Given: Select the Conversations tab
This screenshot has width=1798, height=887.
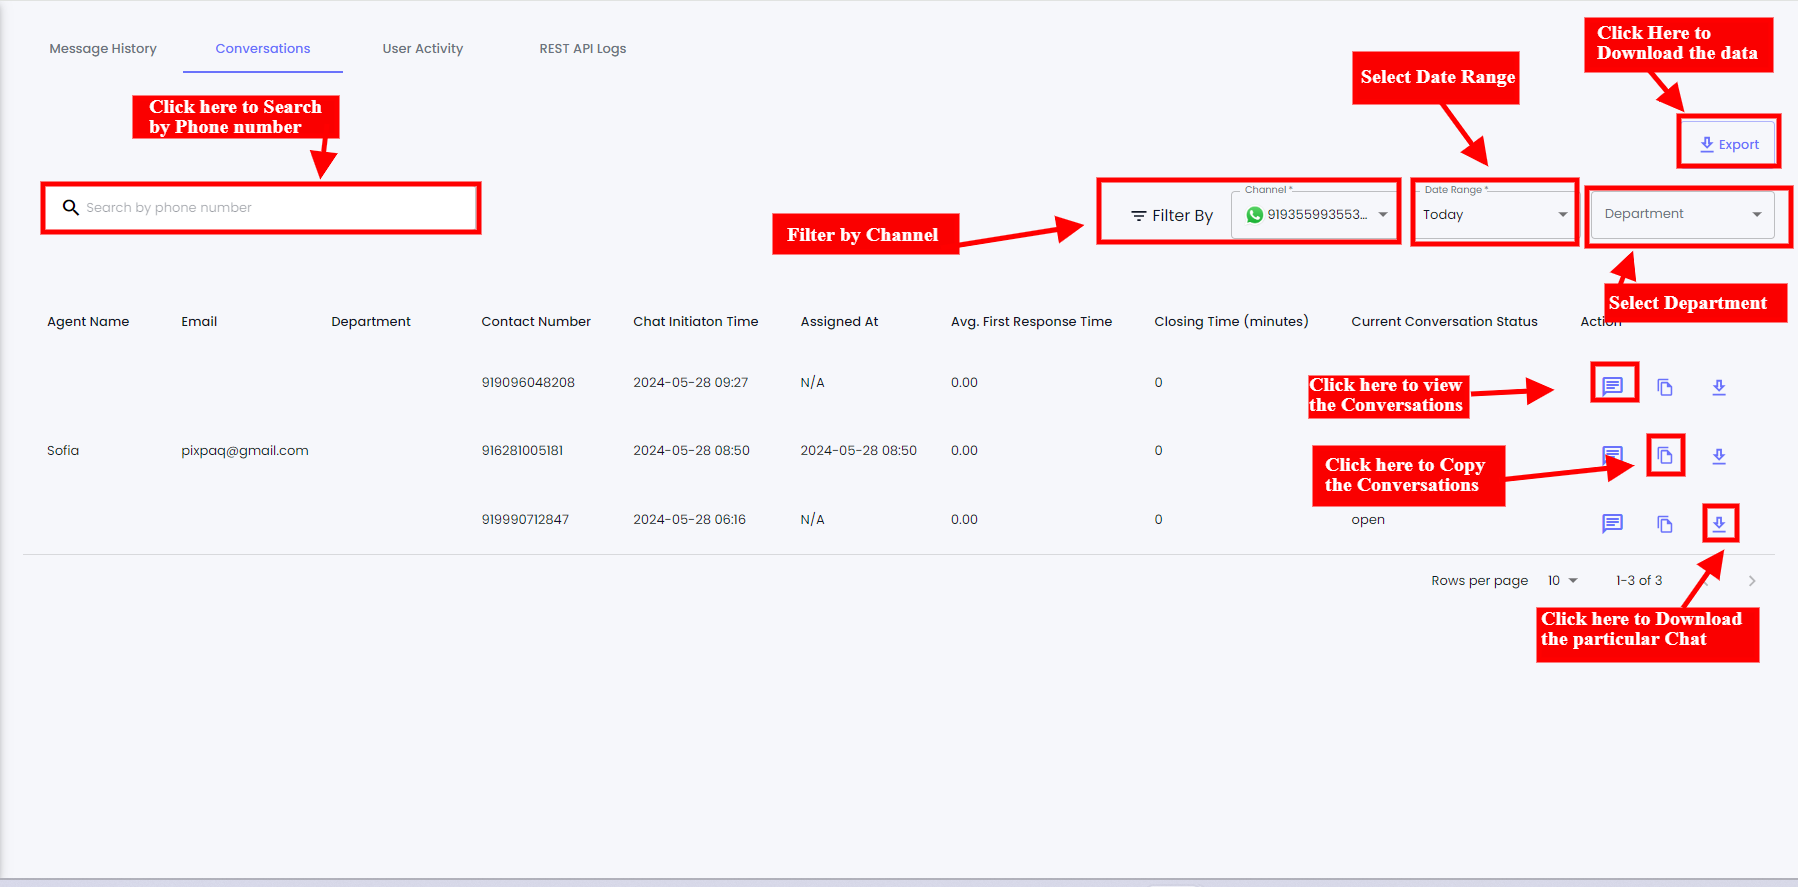Looking at the screenshot, I should point(263,48).
